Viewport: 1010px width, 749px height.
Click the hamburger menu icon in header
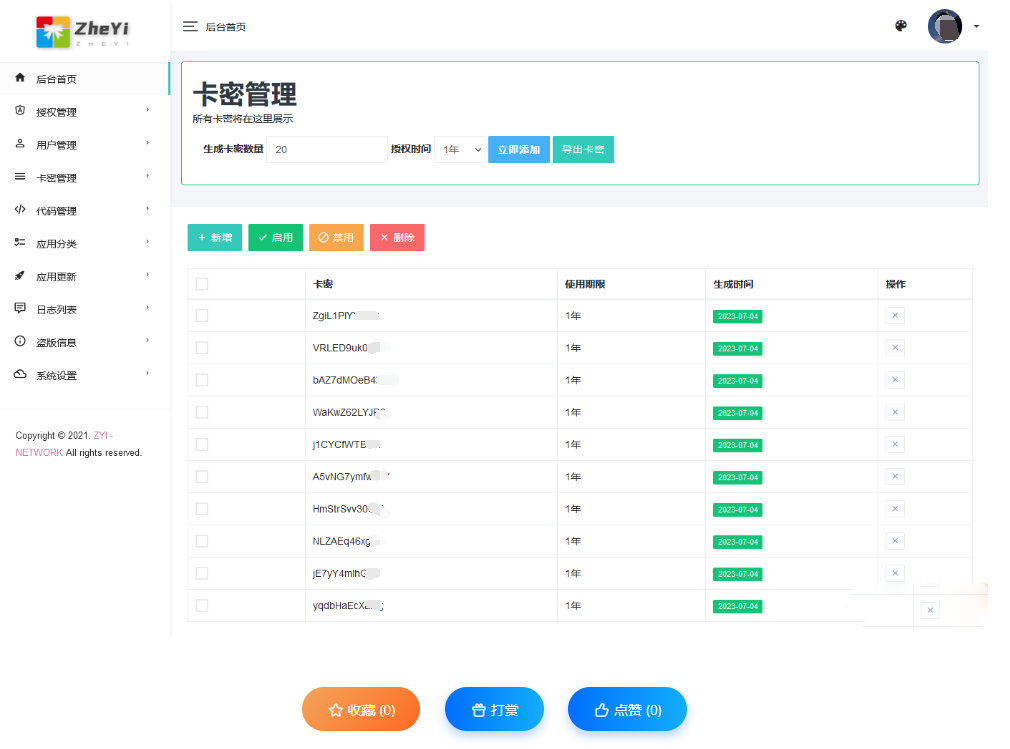[x=190, y=27]
